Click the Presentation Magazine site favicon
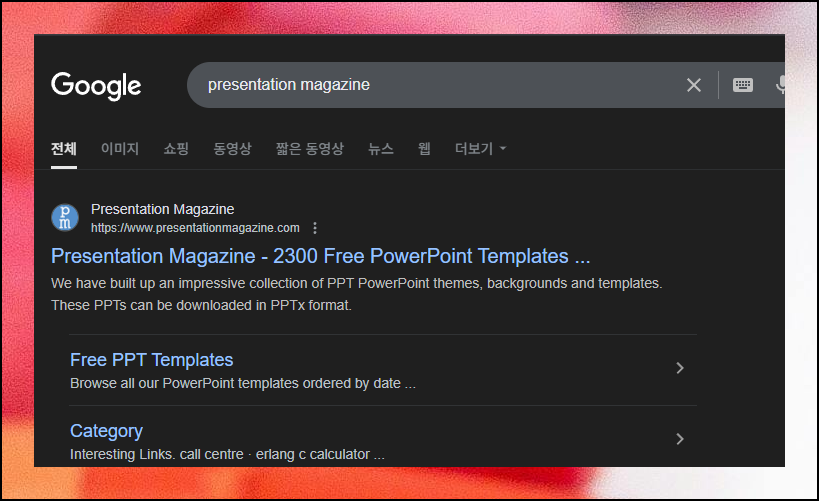 65,217
